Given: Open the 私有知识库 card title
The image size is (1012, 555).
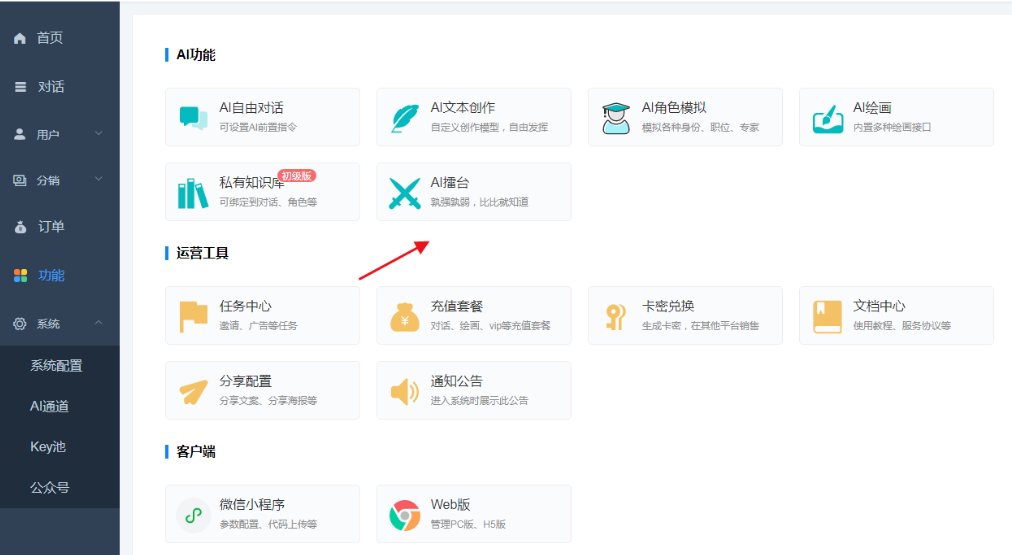Looking at the screenshot, I should coord(252,183).
